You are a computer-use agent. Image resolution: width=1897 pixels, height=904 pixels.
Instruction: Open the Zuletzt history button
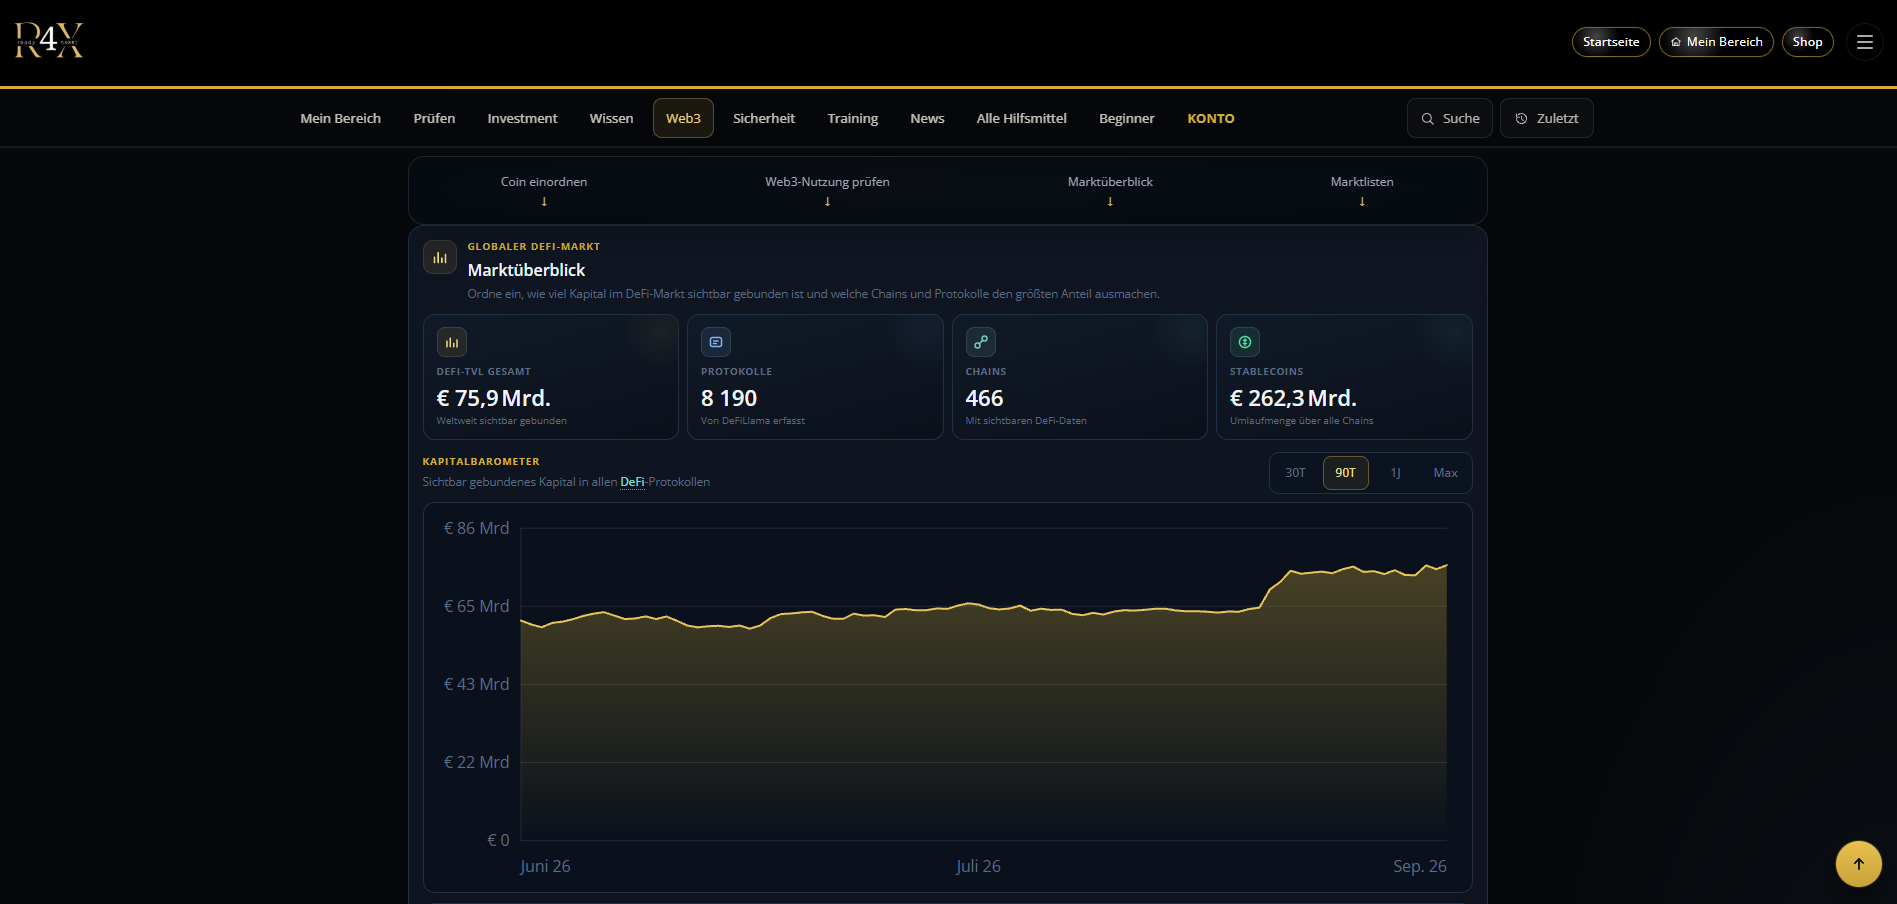point(1547,118)
